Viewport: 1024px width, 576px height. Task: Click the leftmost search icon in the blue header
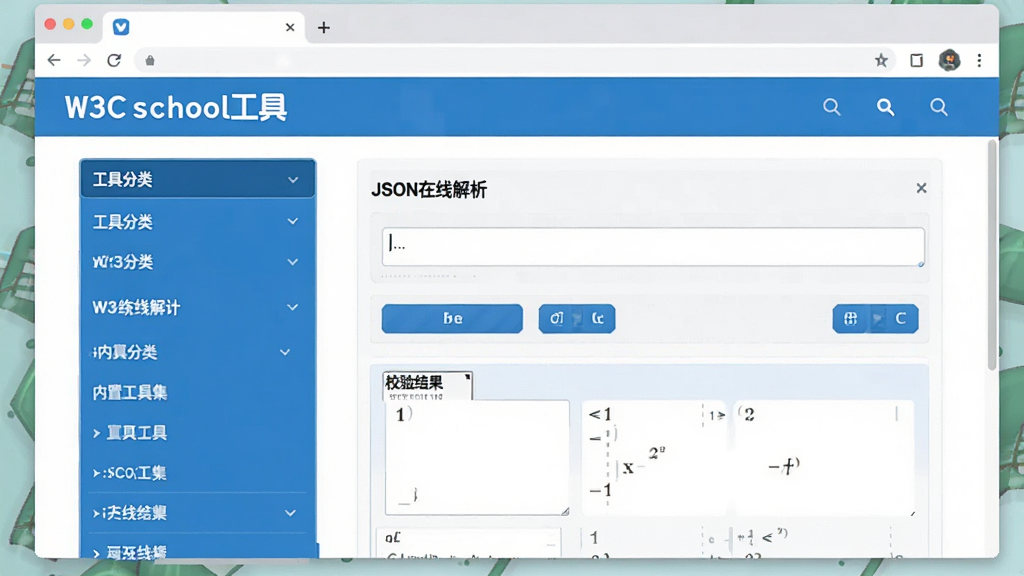click(831, 107)
